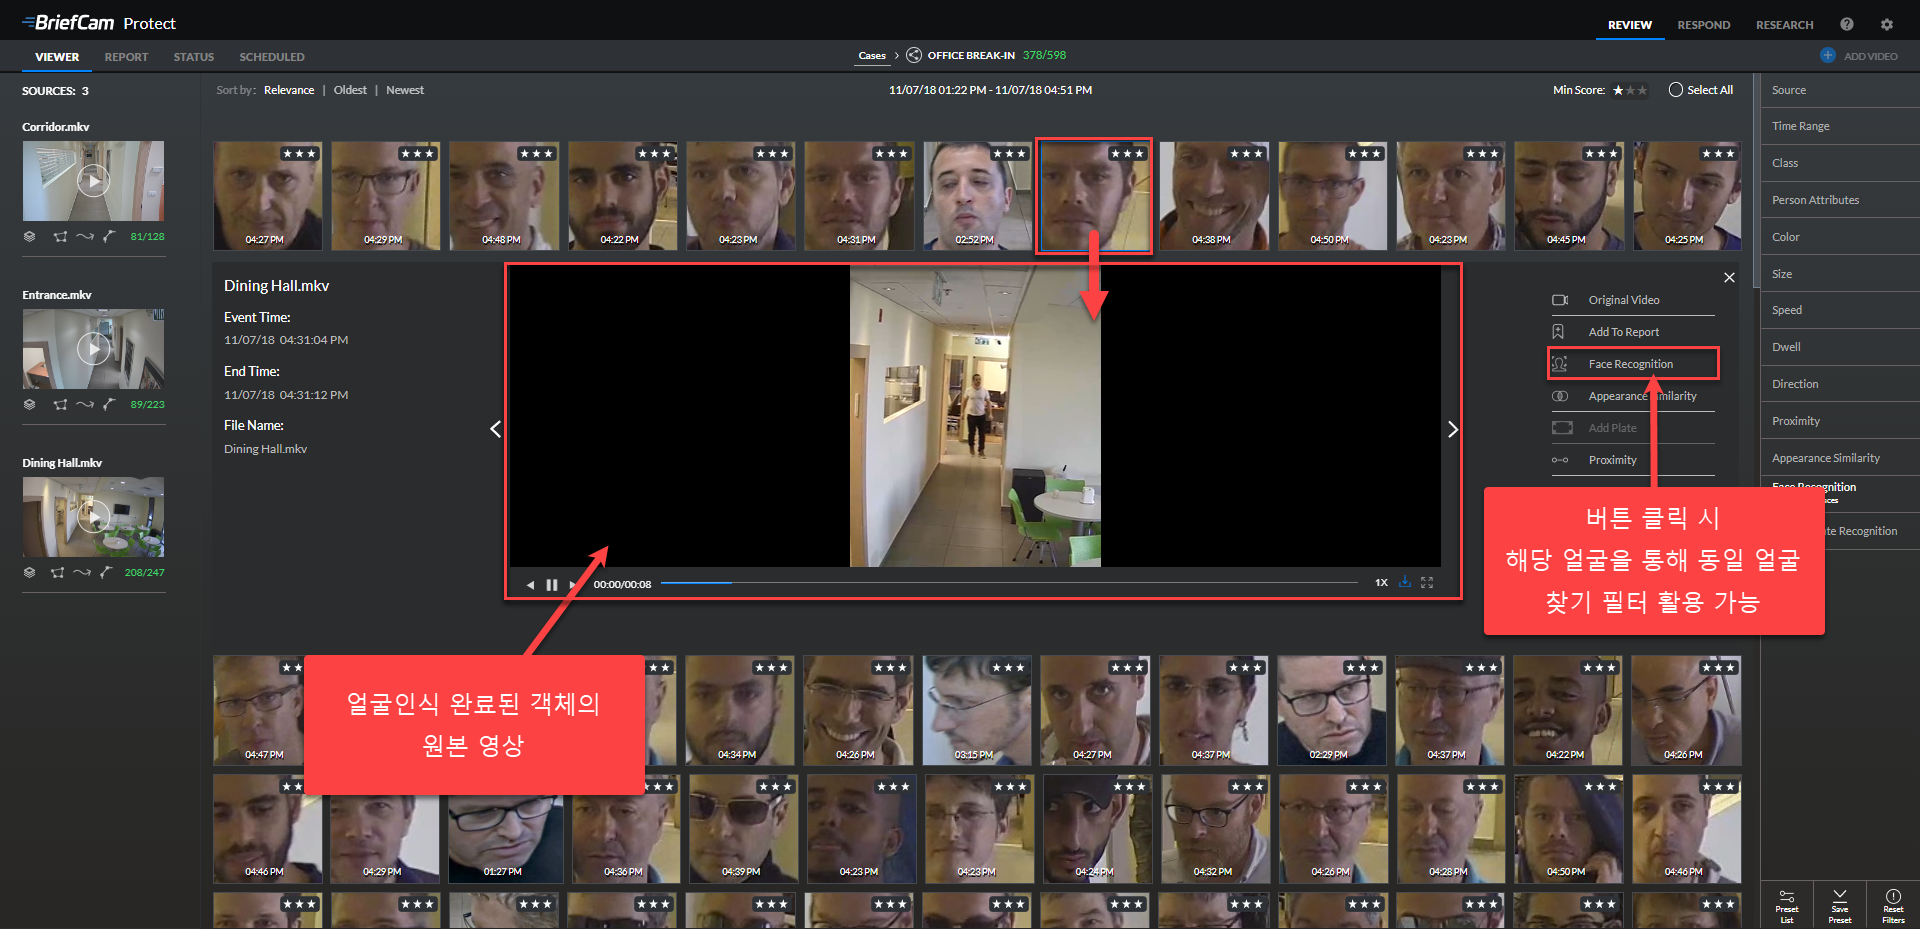Switch to the RESEARCH tab
1920x929 pixels.
coord(1784,25)
